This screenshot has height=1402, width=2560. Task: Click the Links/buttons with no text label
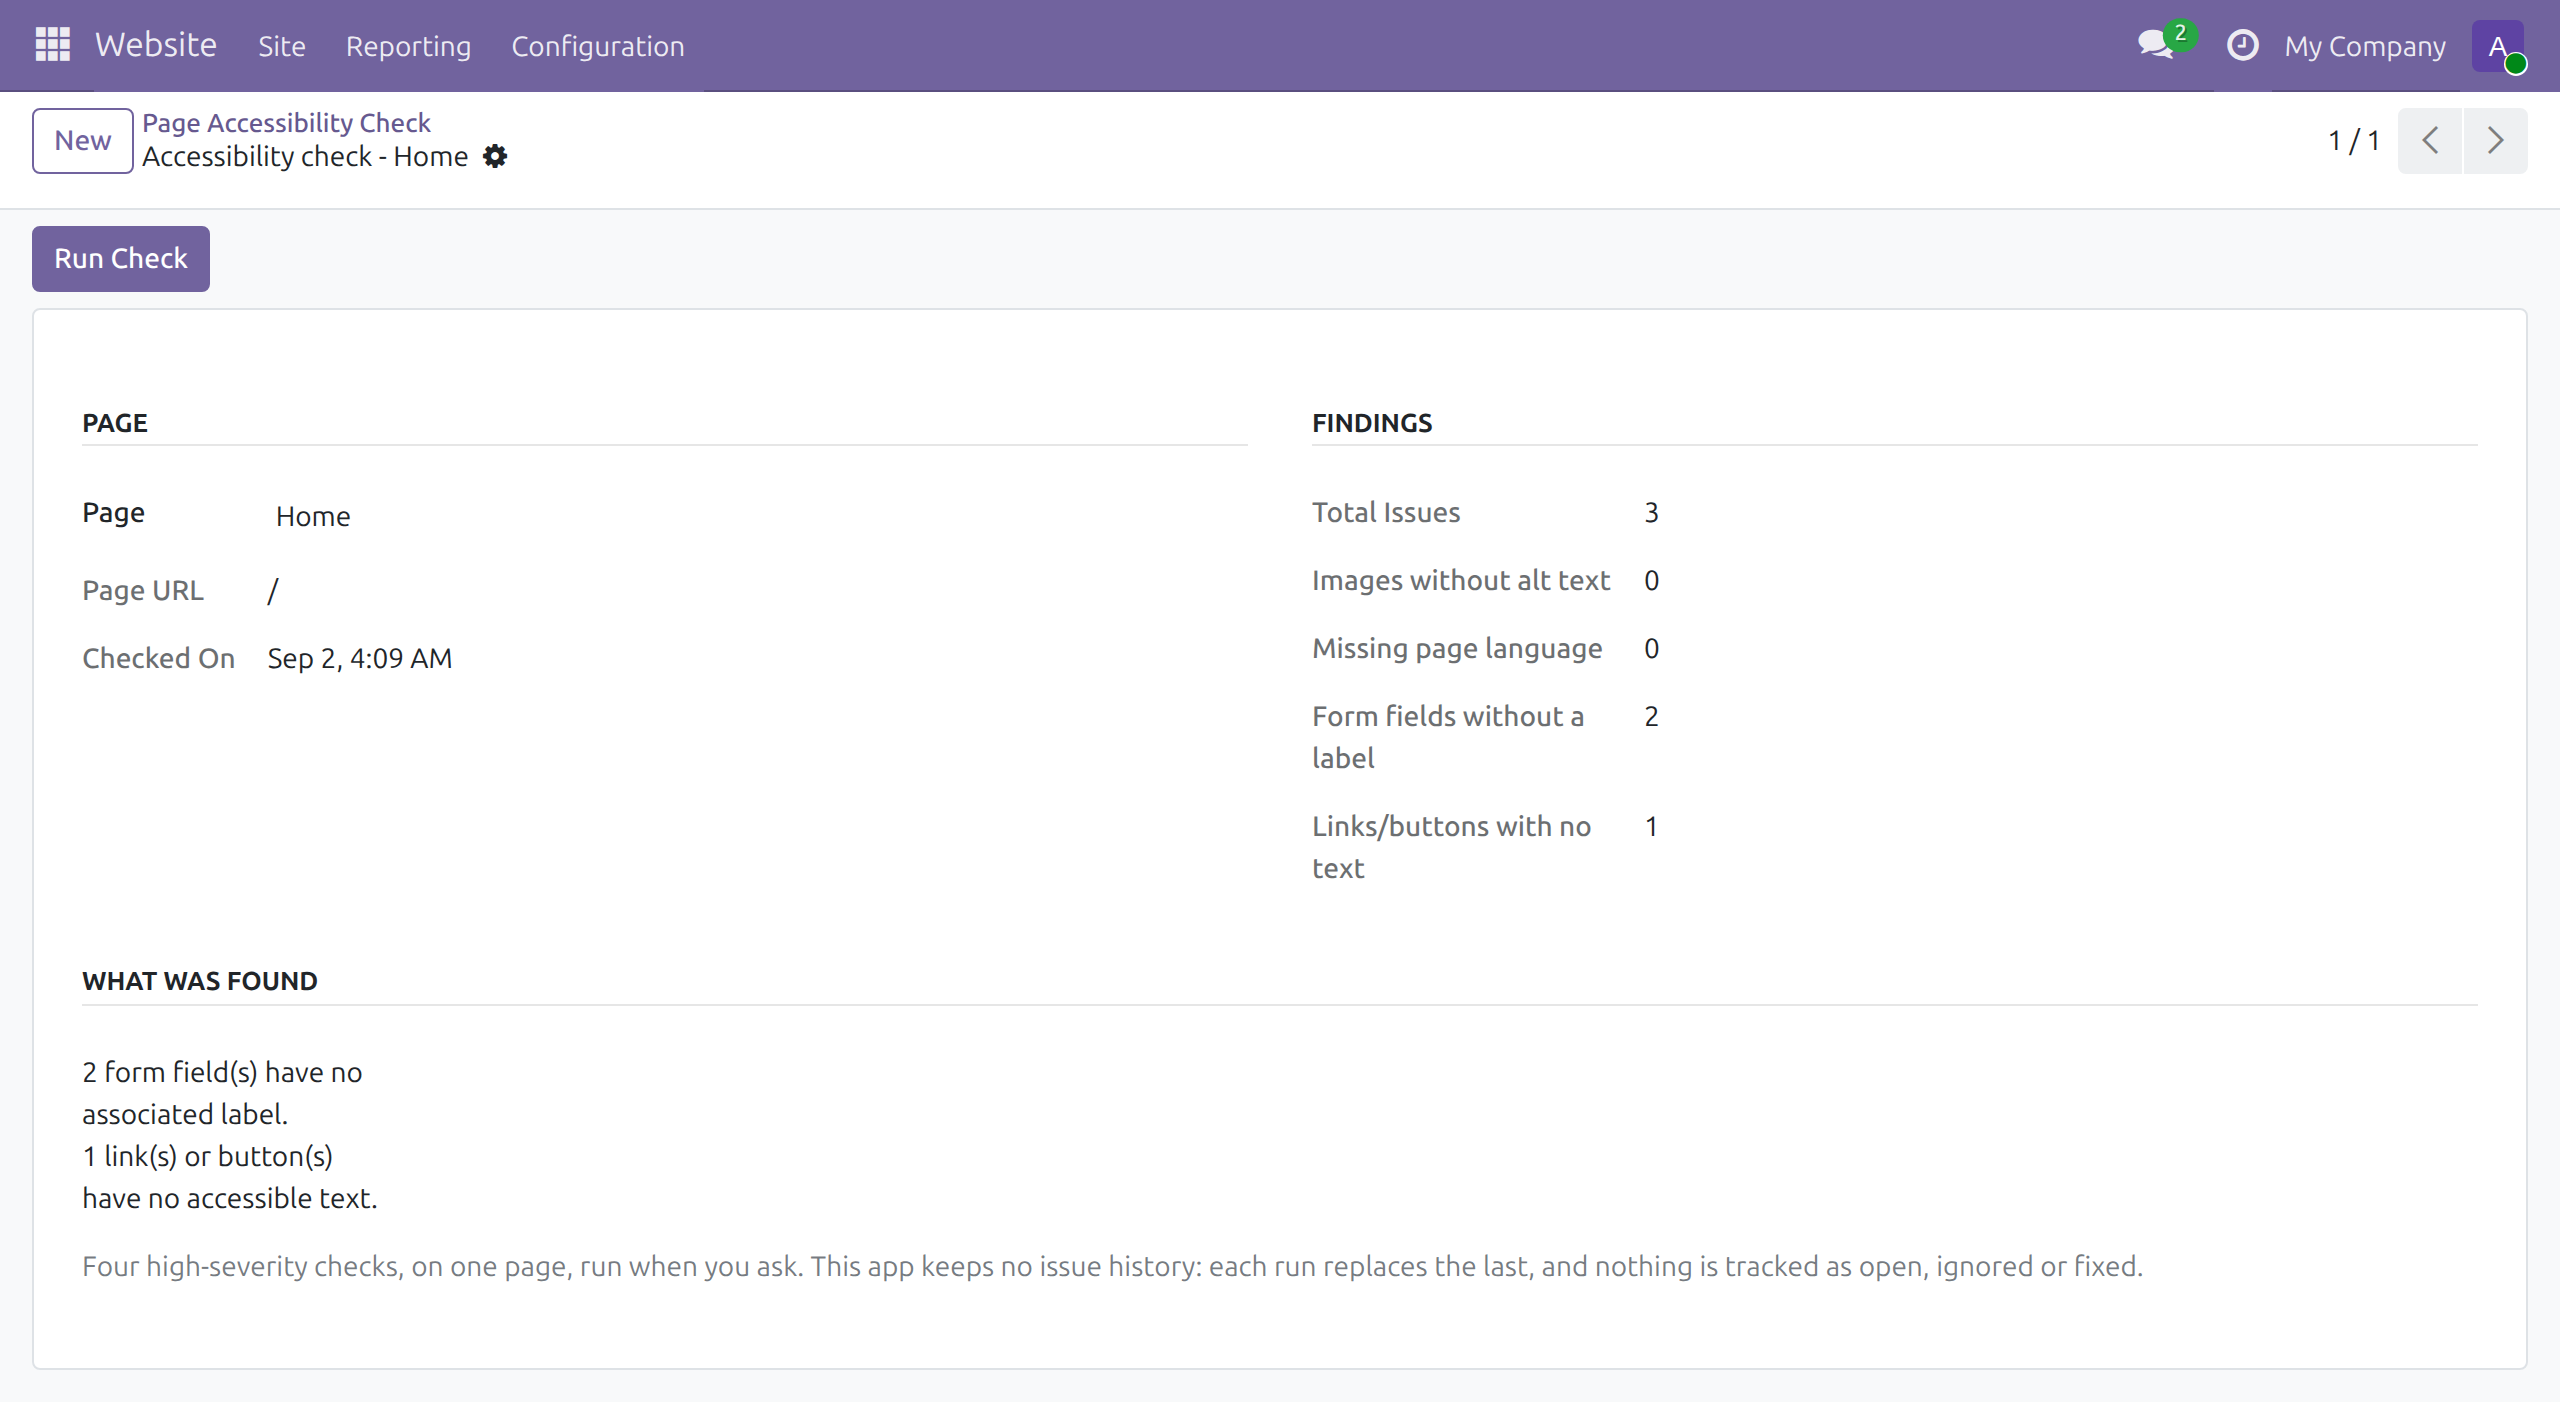tap(1451, 847)
